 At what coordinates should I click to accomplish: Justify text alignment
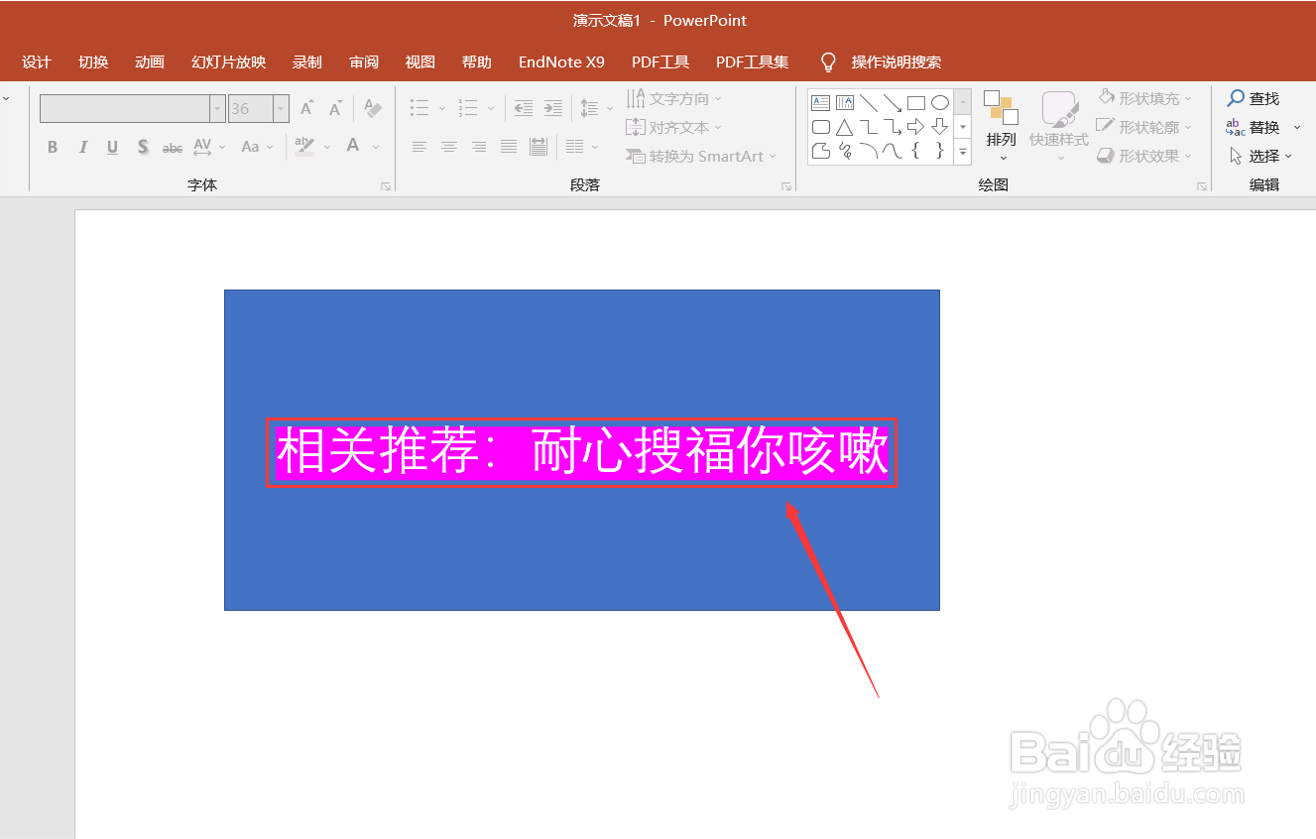[509, 147]
